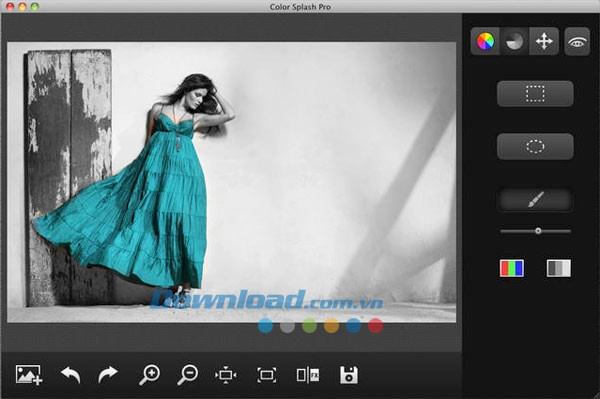600x399 pixels.
Task: Maximize the window with the green button
Action: pyautogui.click(x=35, y=7)
